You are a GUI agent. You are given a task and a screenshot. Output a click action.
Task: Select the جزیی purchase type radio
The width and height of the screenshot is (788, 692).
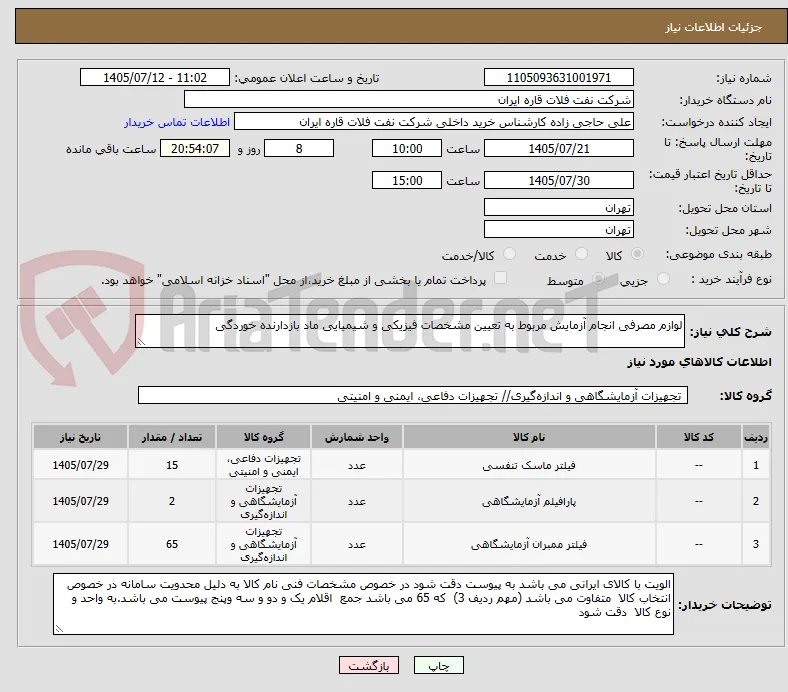tap(663, 279)
